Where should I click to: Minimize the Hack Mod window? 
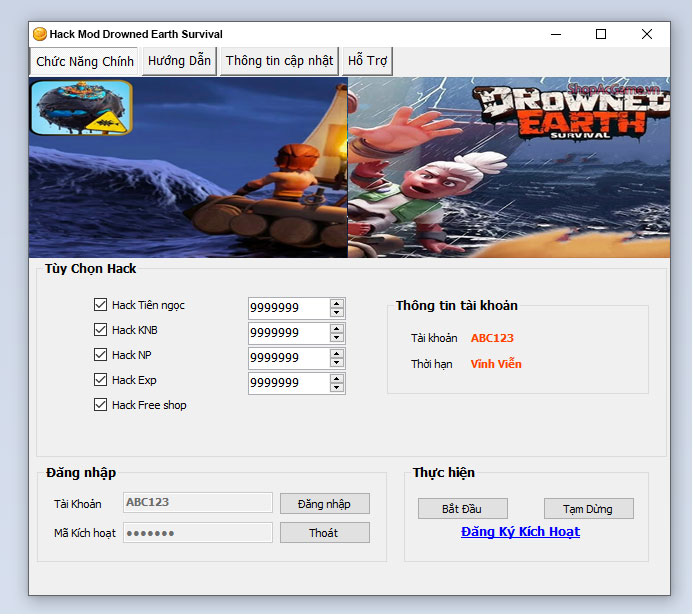556,34
